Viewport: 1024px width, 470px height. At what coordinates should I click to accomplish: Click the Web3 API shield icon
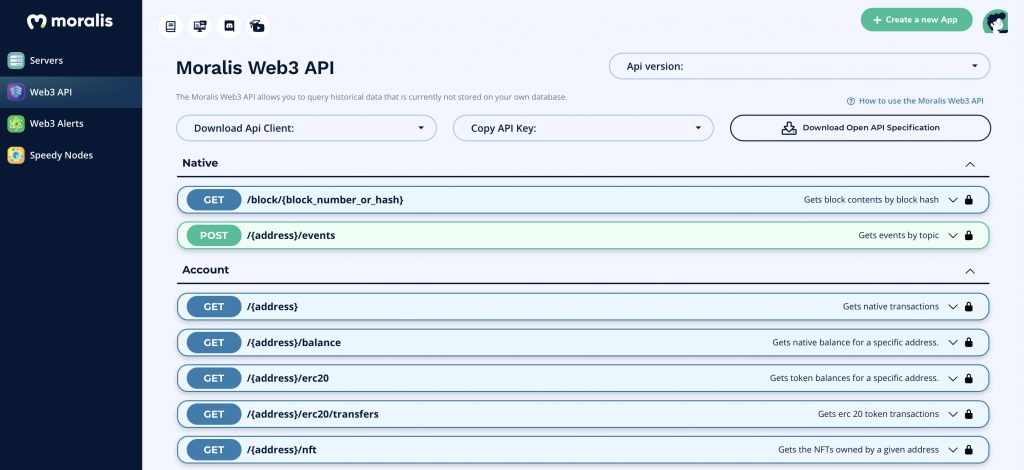tap(16, 92)
